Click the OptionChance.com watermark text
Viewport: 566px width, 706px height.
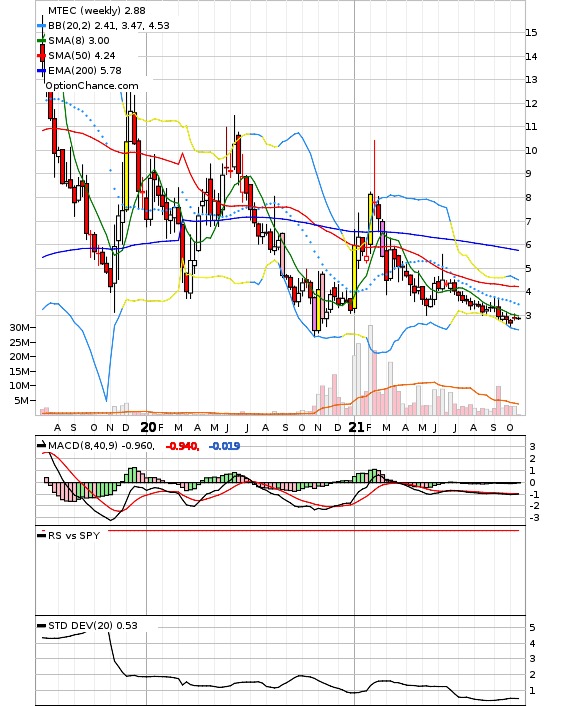coord(92,86)
